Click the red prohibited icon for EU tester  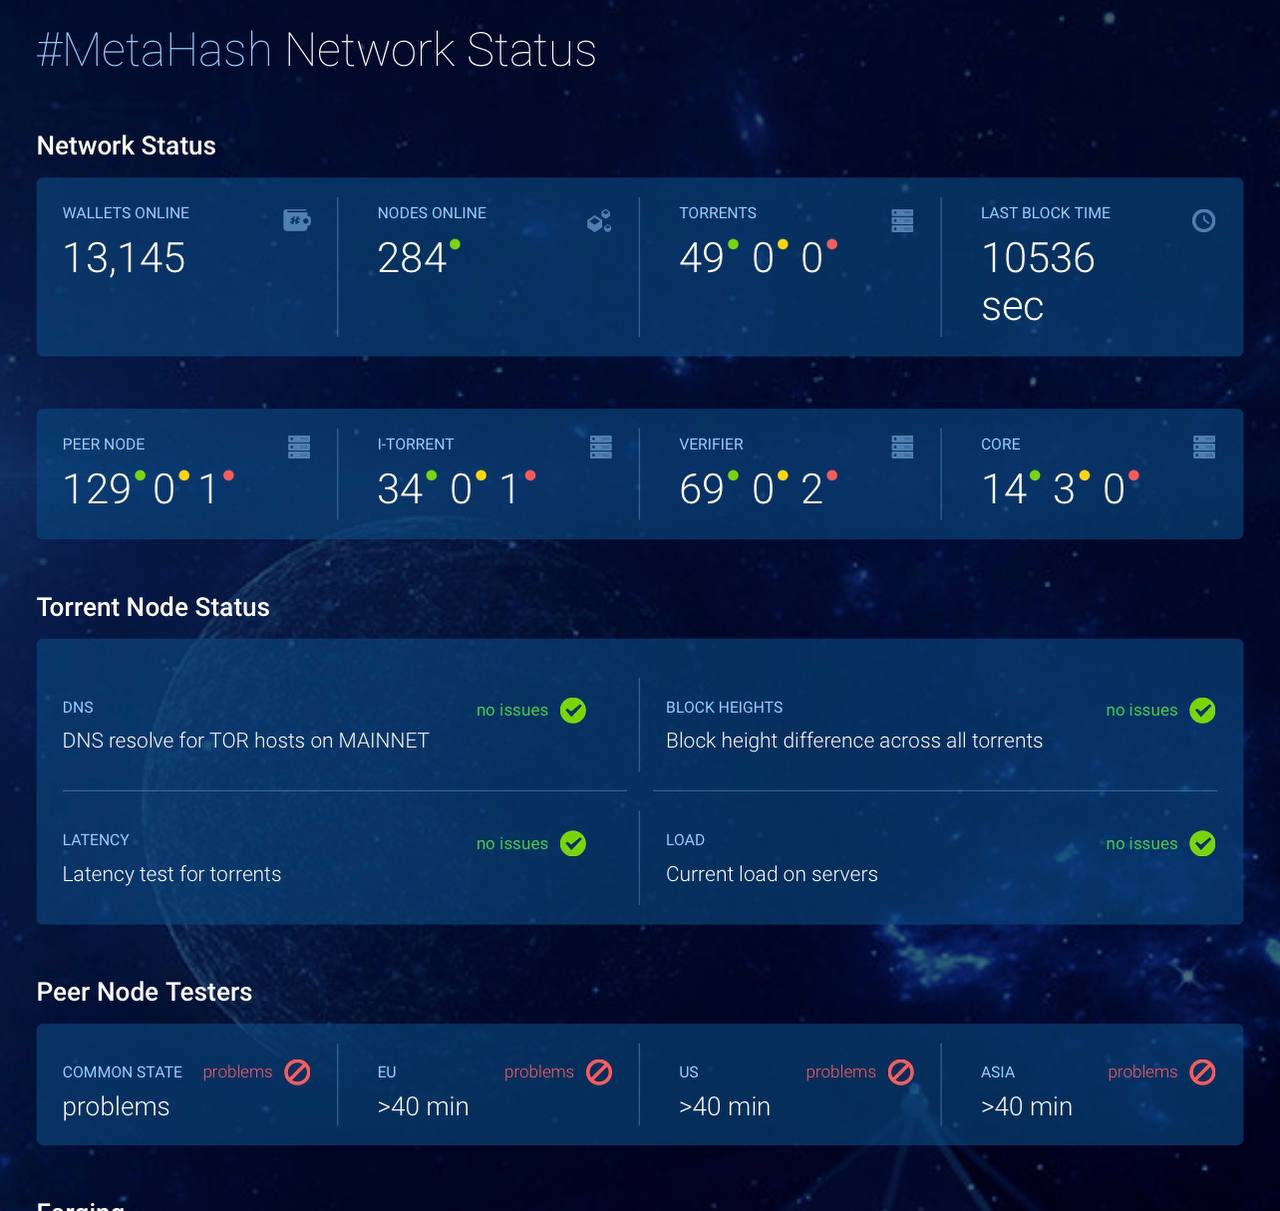point(599,1072)
